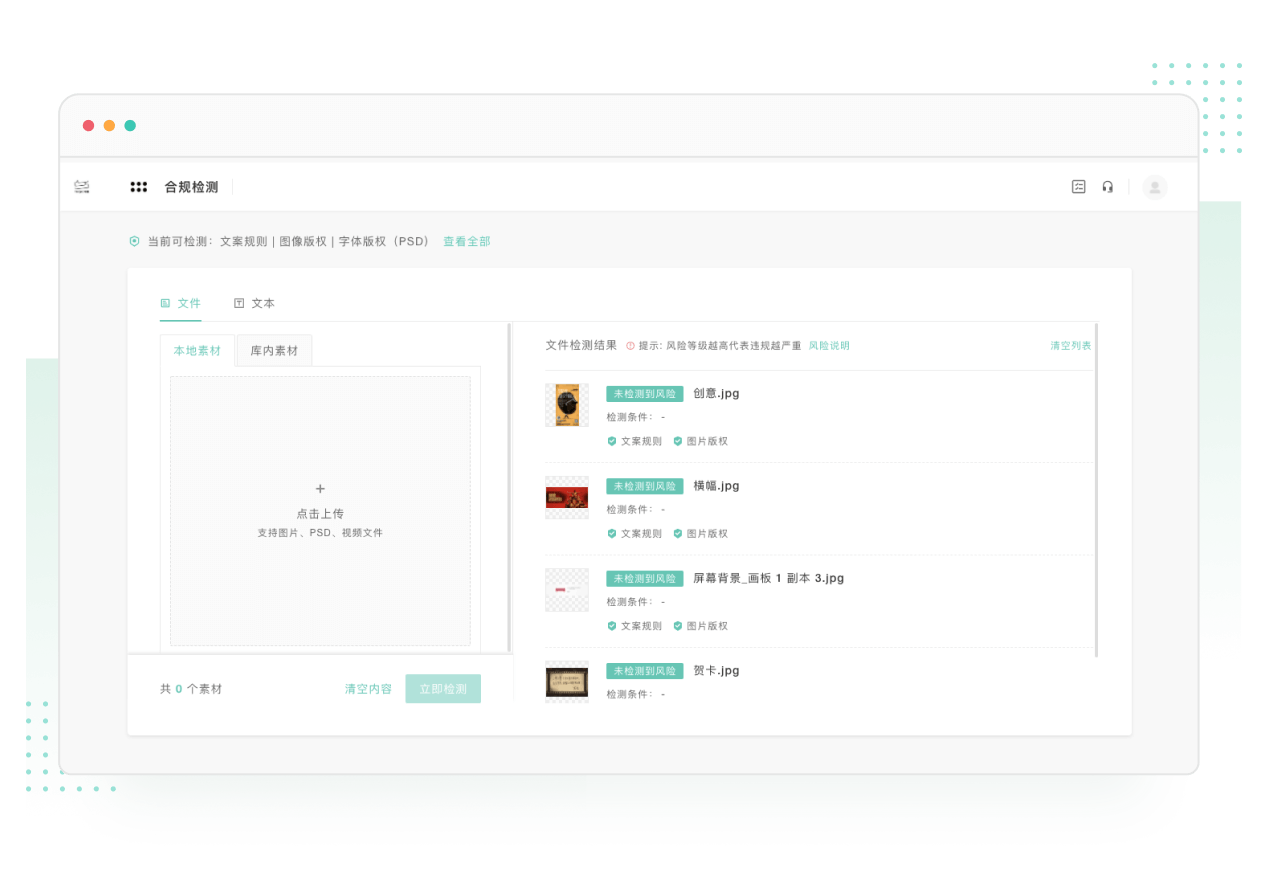The image size is (1280, 880).
Task: Click the 文件检测结果 heading
Action: (x=581, y=345)
